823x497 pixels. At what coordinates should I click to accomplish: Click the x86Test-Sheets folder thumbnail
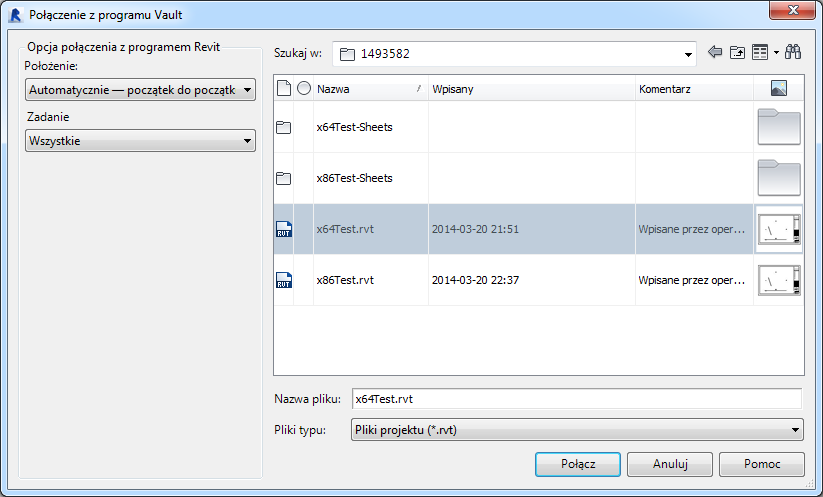point(779,178)
